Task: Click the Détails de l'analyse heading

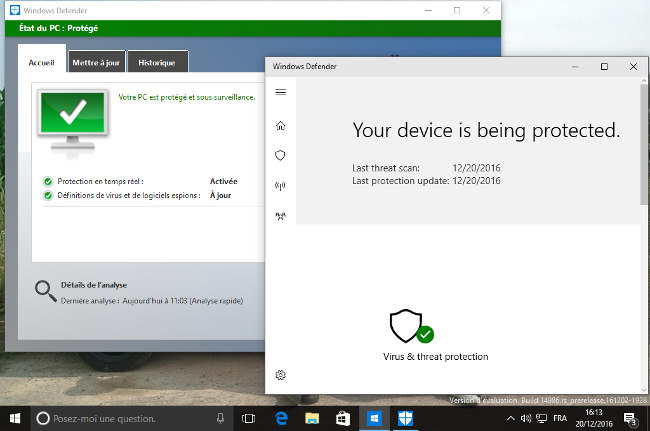Action: [x=94, y=285]
